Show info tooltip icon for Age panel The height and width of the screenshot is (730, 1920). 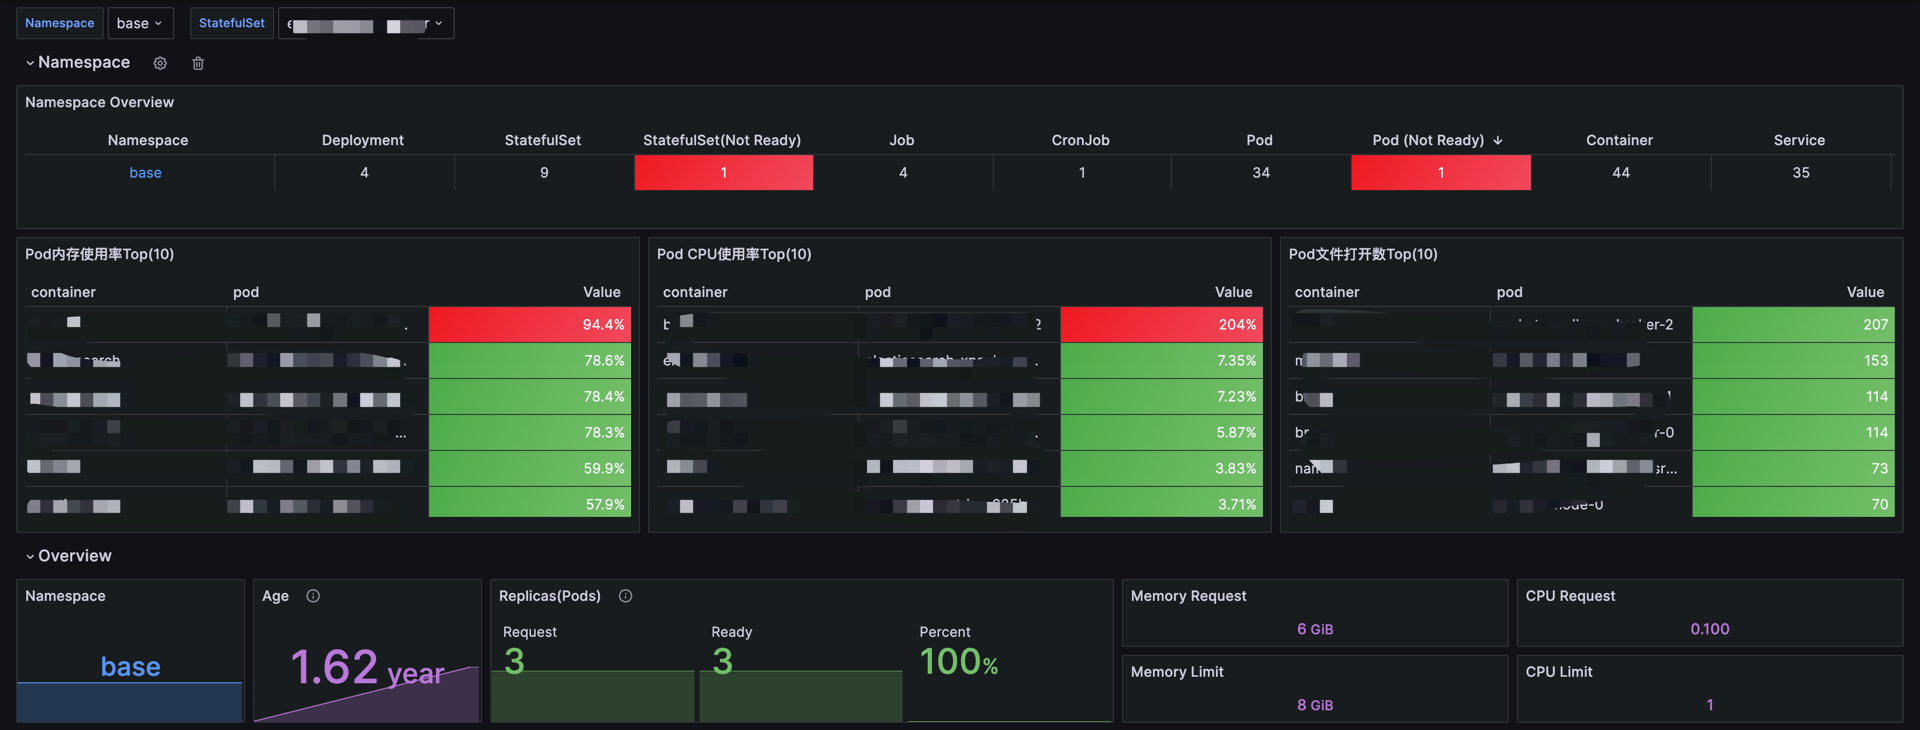click(313, 596)
